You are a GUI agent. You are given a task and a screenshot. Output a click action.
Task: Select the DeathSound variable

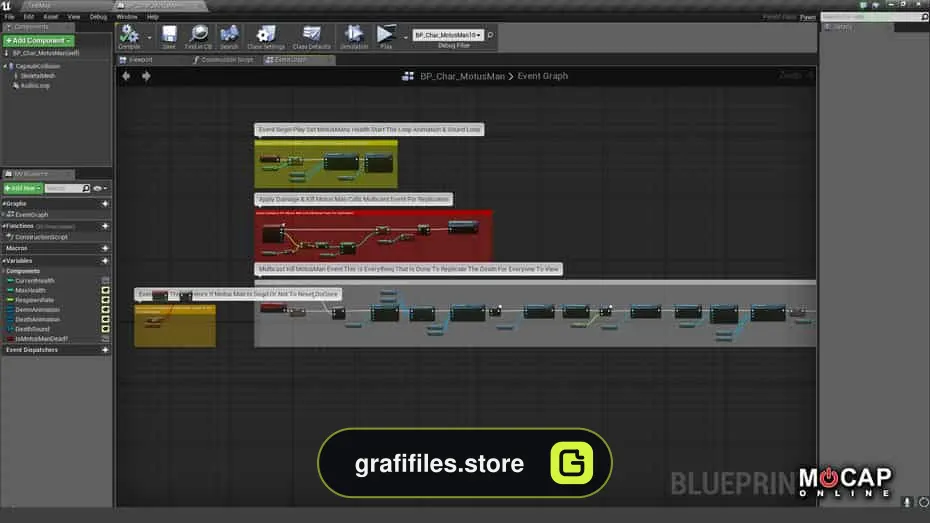(x=28, y=329)
